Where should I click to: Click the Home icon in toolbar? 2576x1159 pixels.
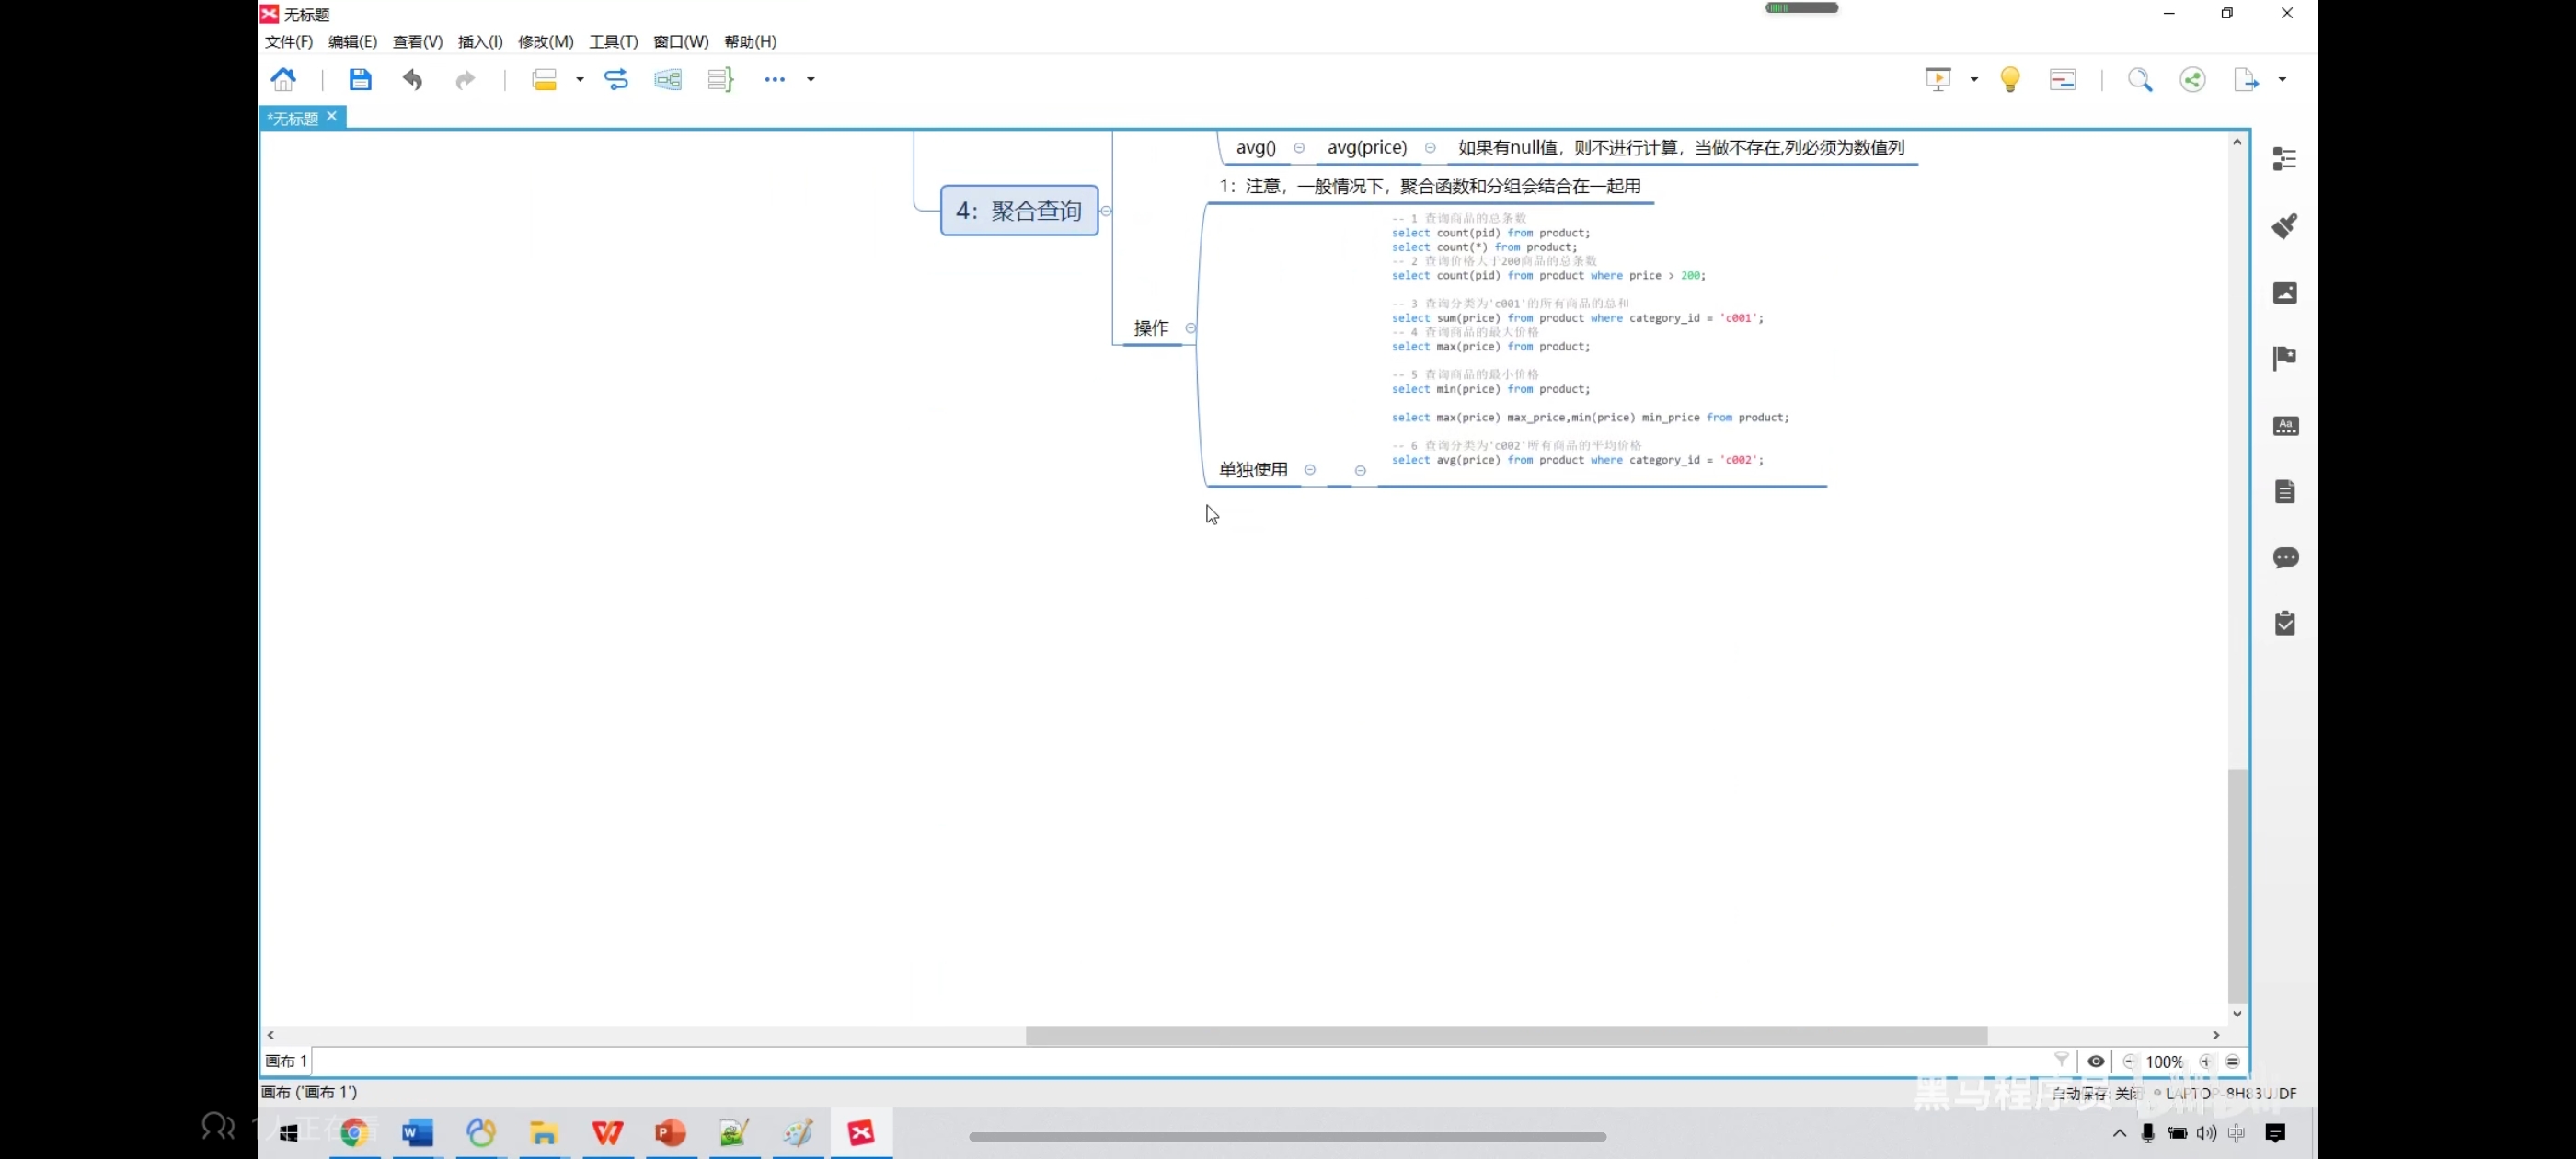click(284, 79)
